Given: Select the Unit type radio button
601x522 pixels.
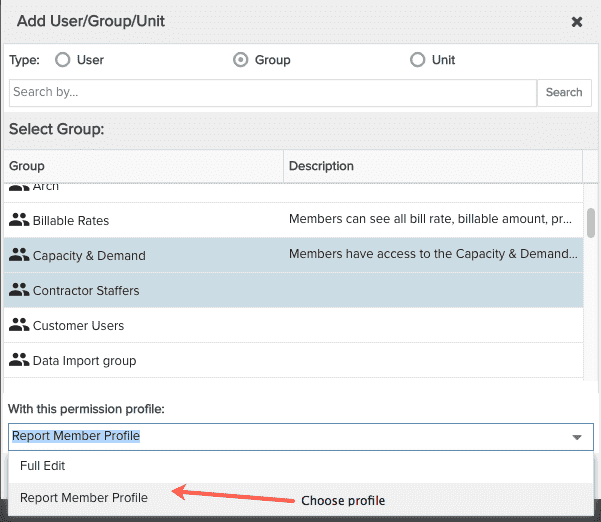Looking at the screenshot, I should click(x=417, y=60).
